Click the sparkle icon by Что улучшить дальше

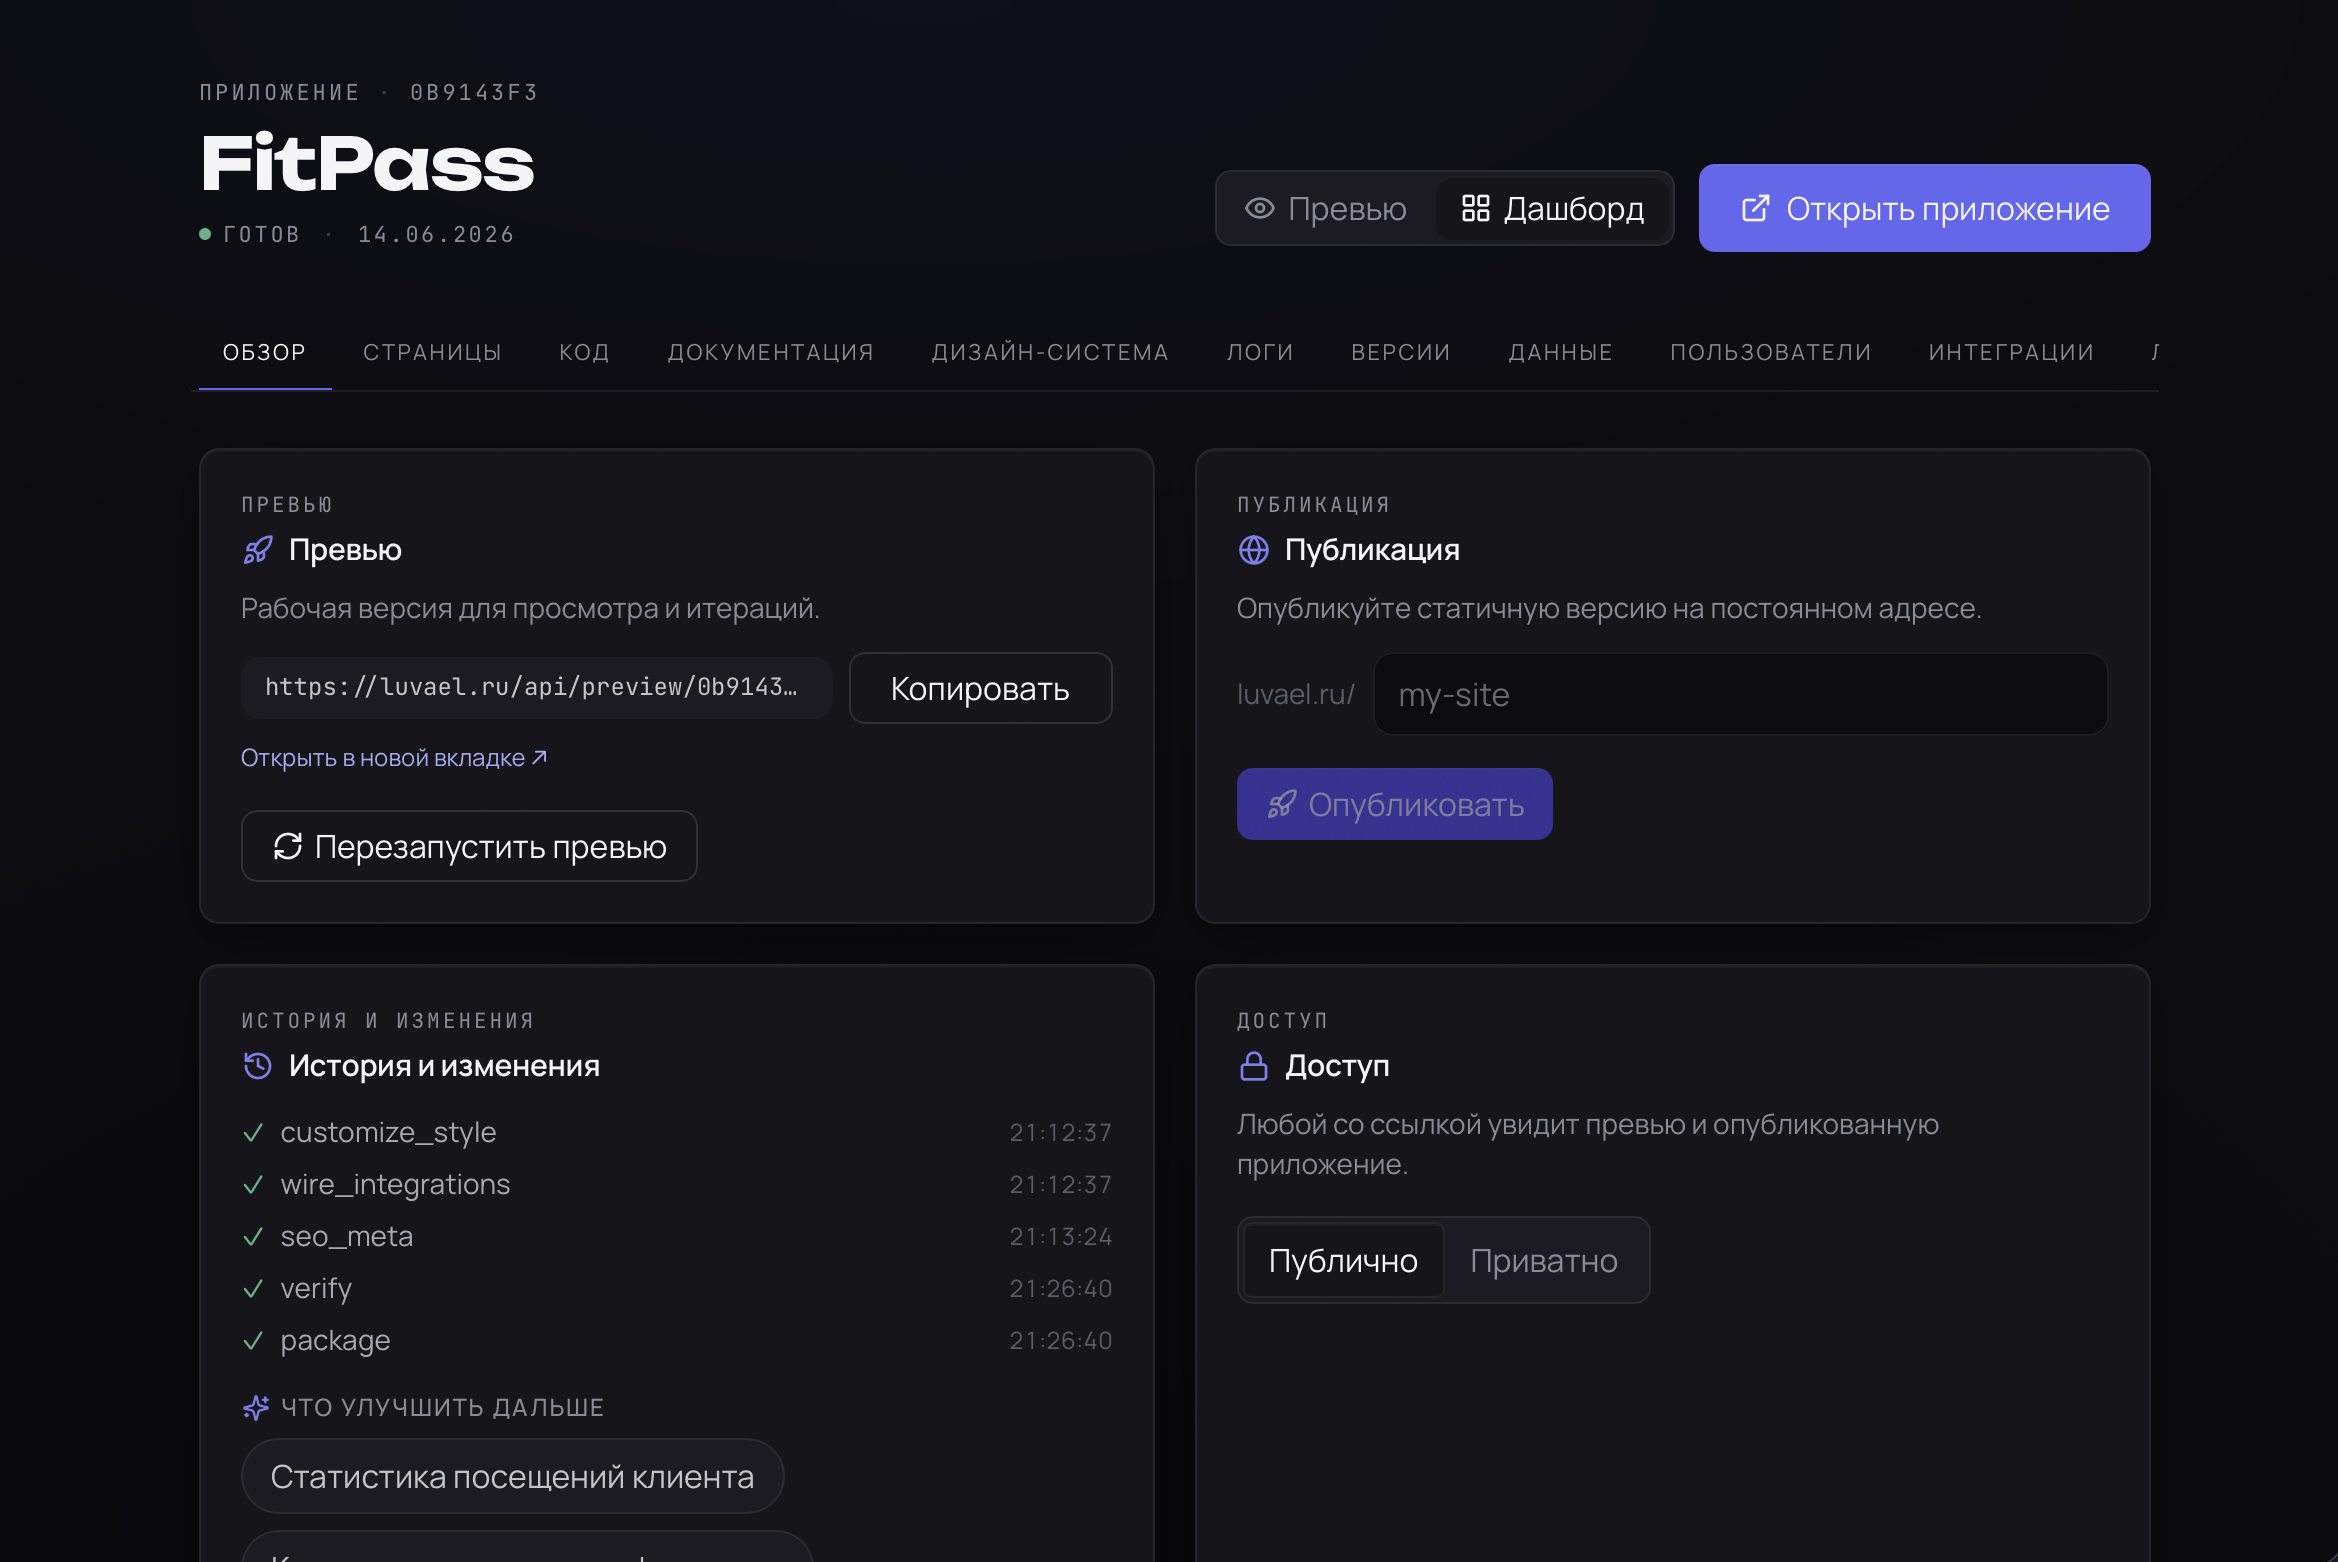pos(256,1407)
